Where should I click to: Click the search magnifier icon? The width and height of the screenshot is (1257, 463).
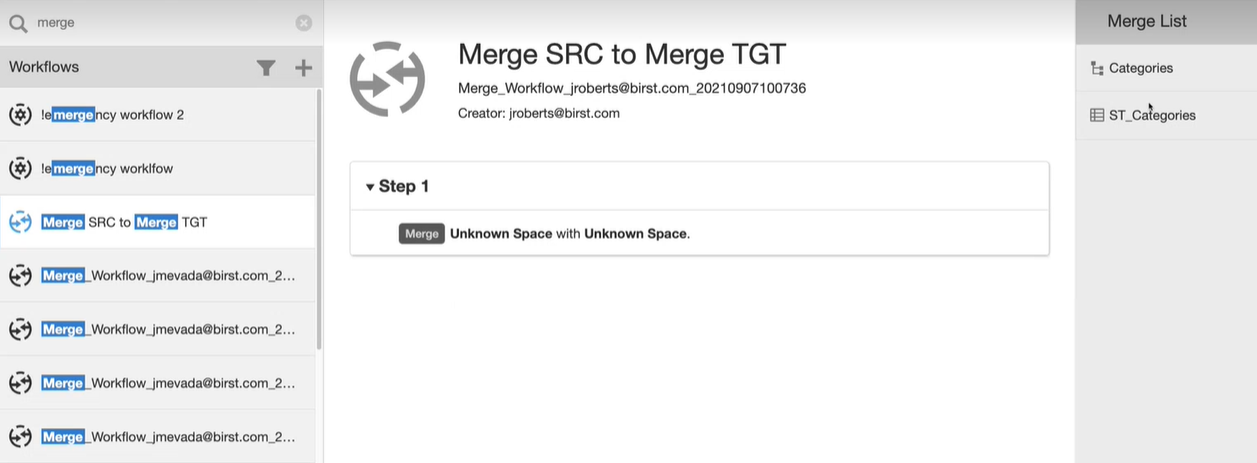pyautogui.click(x=18, y=22)
